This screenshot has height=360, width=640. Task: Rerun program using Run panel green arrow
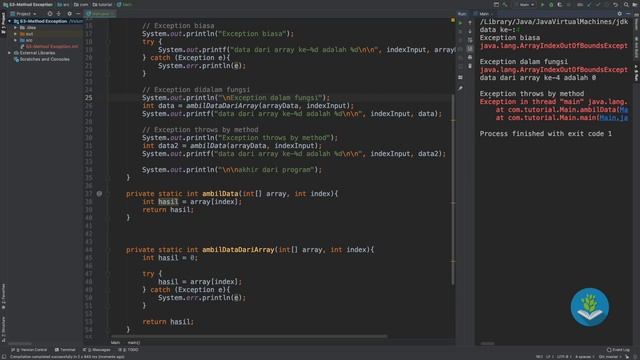pyautogui.click(x=460, y=23)
